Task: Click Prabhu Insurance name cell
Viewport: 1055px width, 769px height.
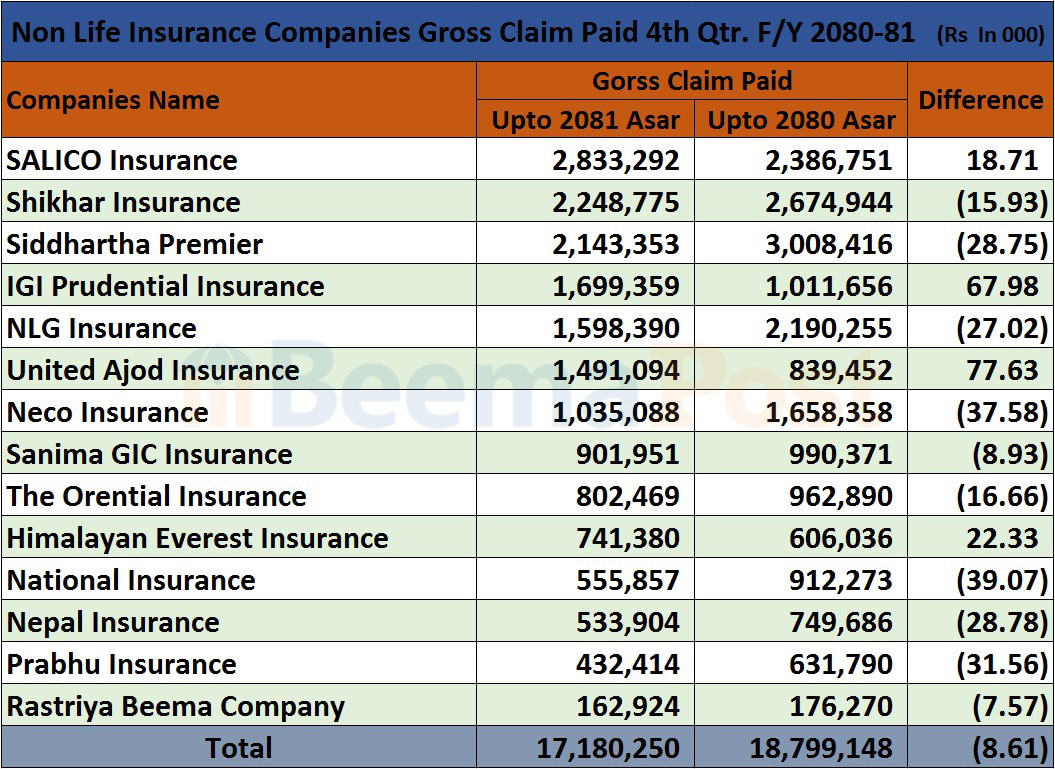Action: click(121, 664)
